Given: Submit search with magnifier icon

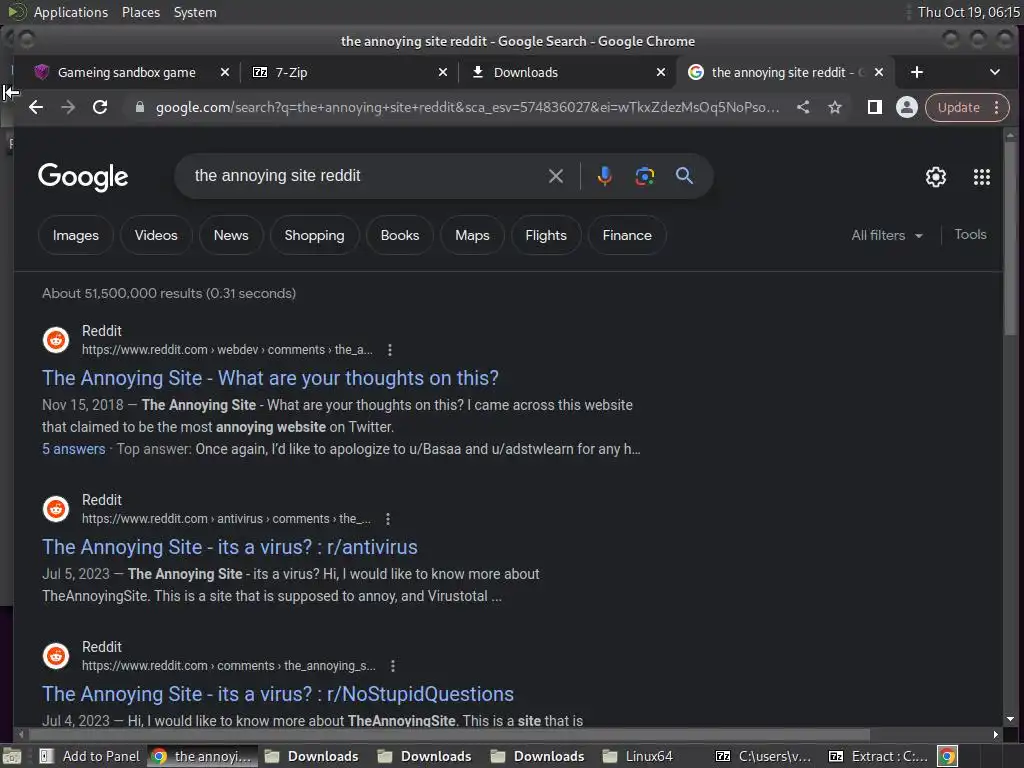Looking at the screenshot, I should pyautogui.click(x=684, y=176).
